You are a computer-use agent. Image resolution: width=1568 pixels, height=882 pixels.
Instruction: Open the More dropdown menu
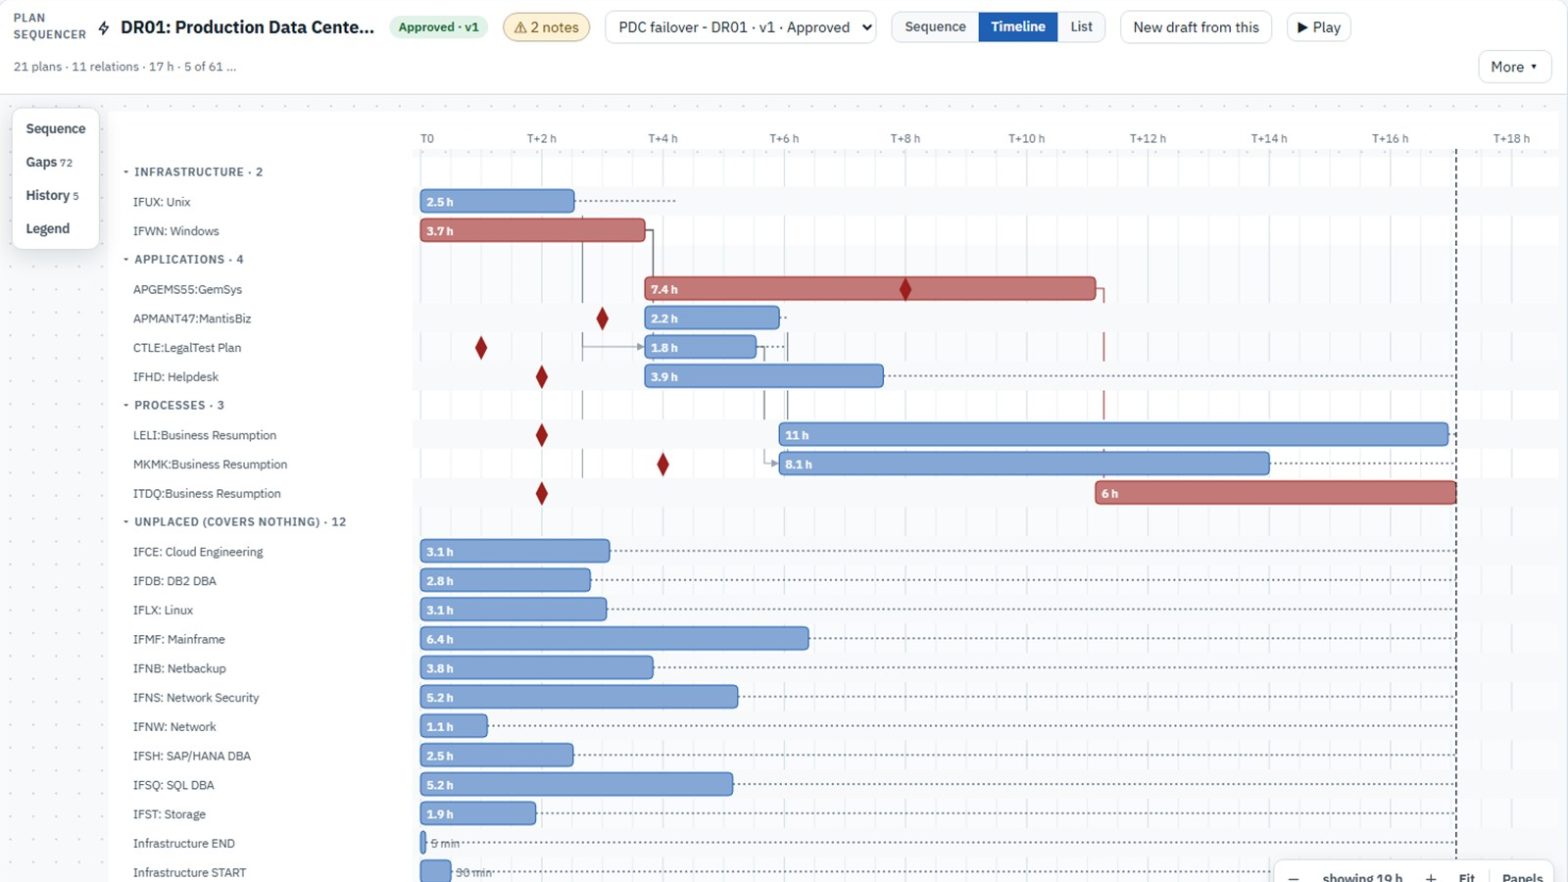click(1514, 67)
